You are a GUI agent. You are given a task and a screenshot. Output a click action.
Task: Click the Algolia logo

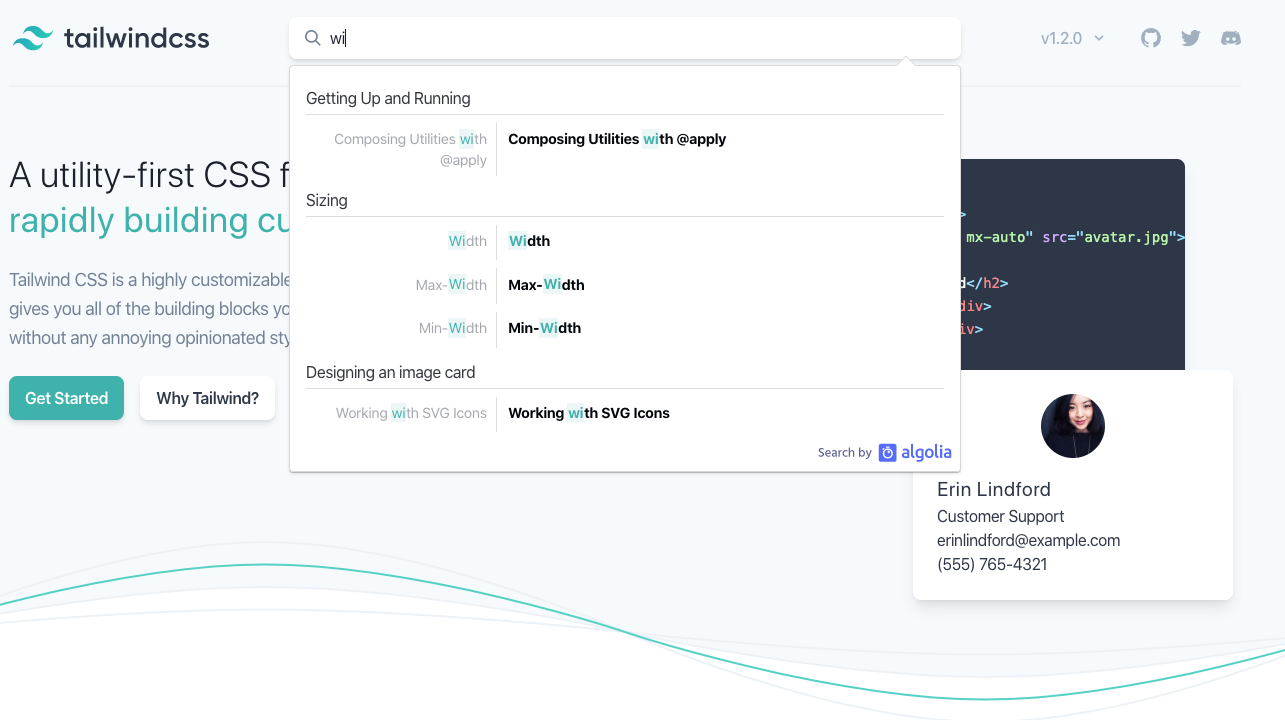(x=915, y=452)
